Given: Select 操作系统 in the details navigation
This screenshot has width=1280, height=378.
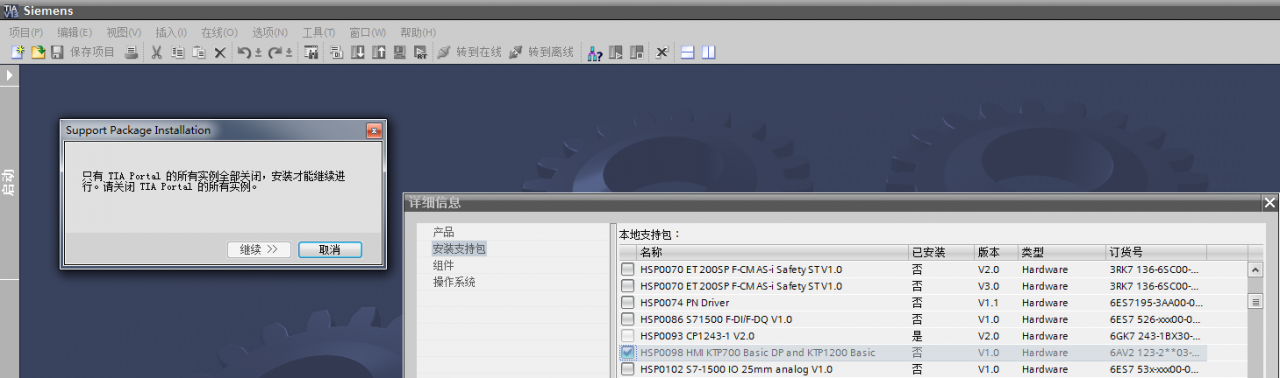Looking at the screenshot, I should pyautogui.click(x=454, y=282).
